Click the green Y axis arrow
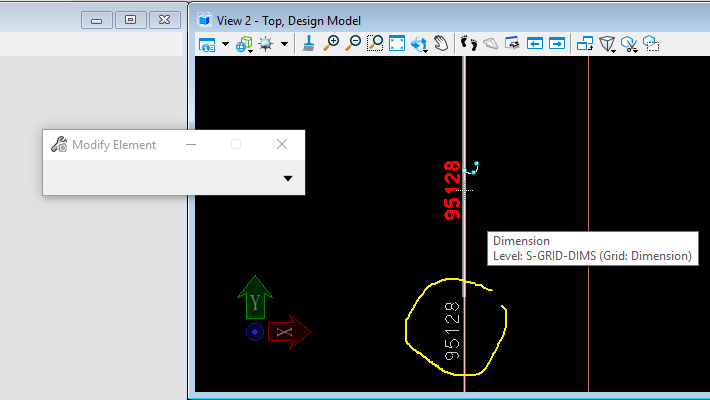This screenshot has width=710, height=400. point(255,297)
